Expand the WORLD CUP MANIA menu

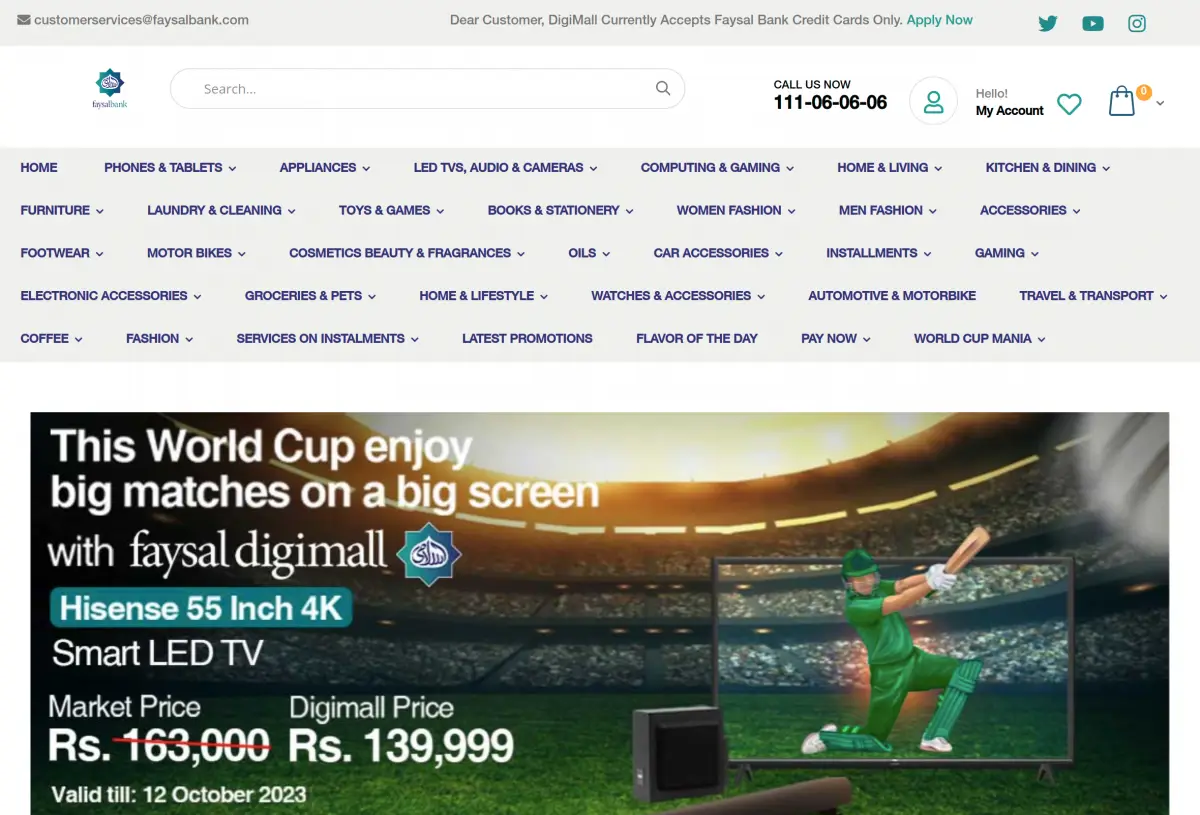tap(972, 338)
